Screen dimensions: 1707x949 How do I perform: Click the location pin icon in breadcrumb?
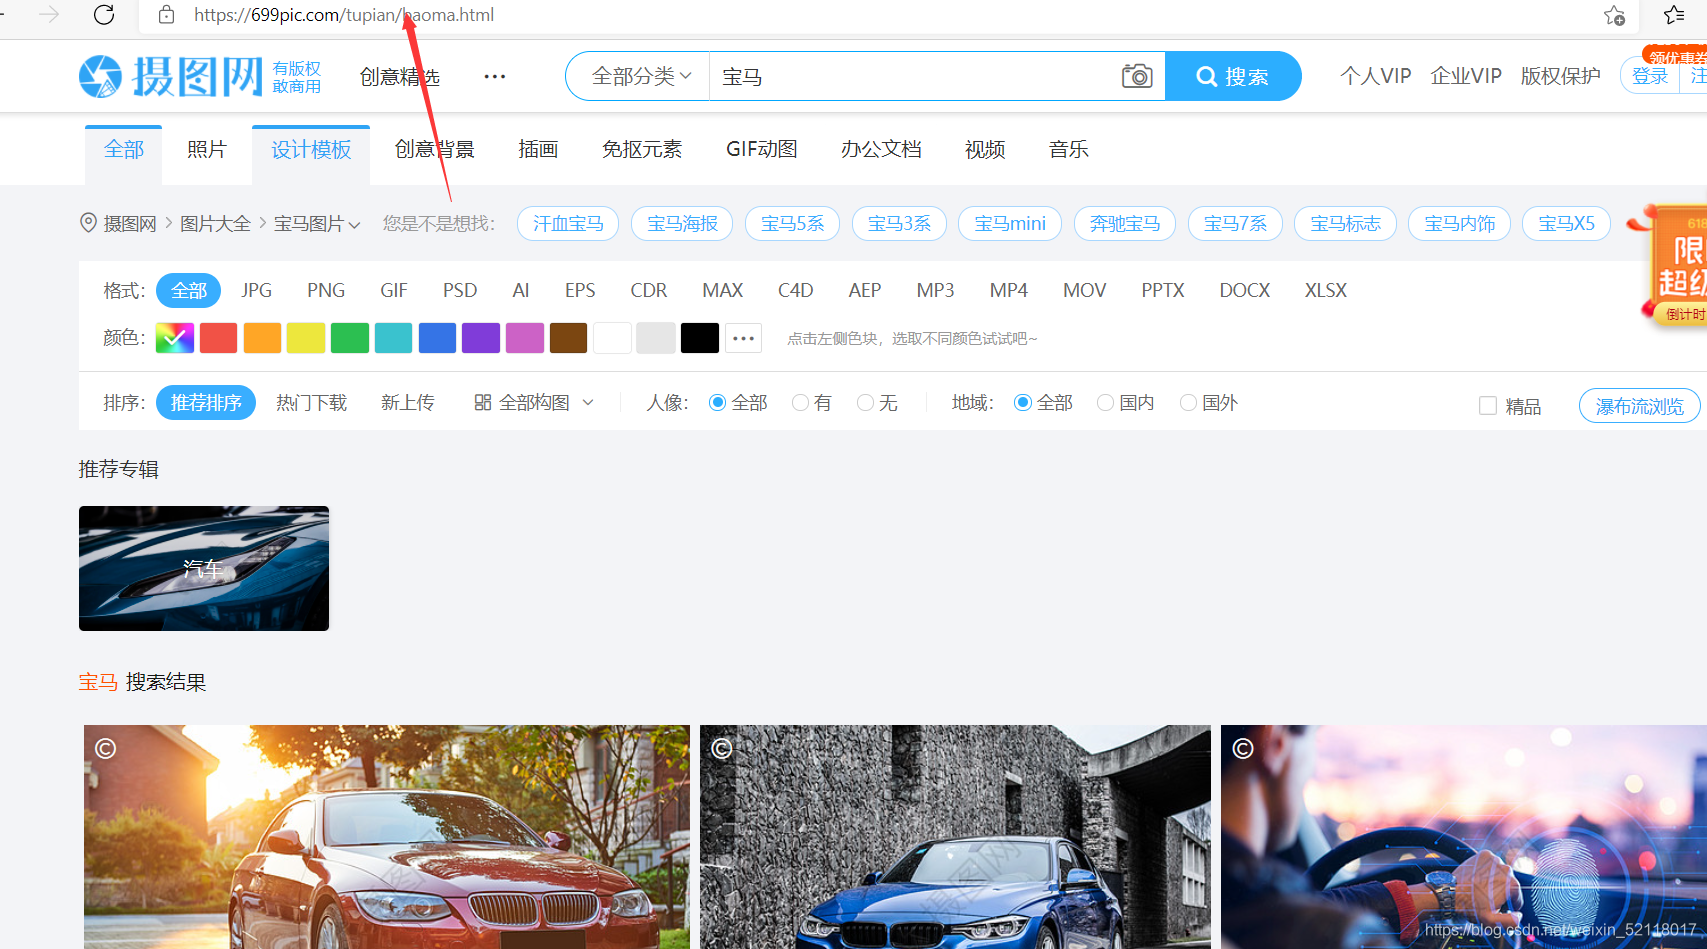(88, 222)
